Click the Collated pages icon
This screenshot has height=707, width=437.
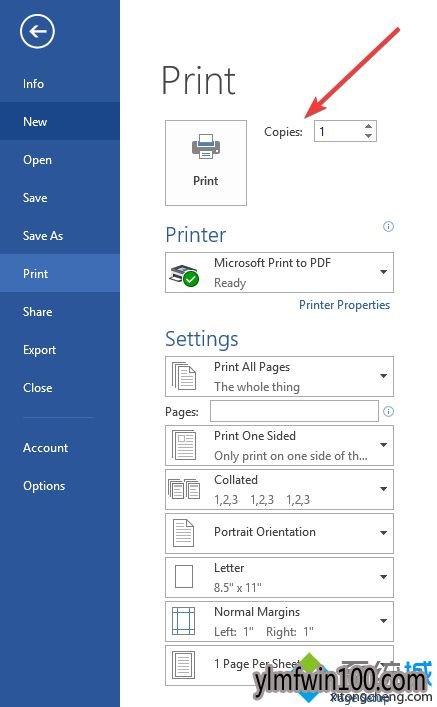pyautogui.click(x=184, y=489)
